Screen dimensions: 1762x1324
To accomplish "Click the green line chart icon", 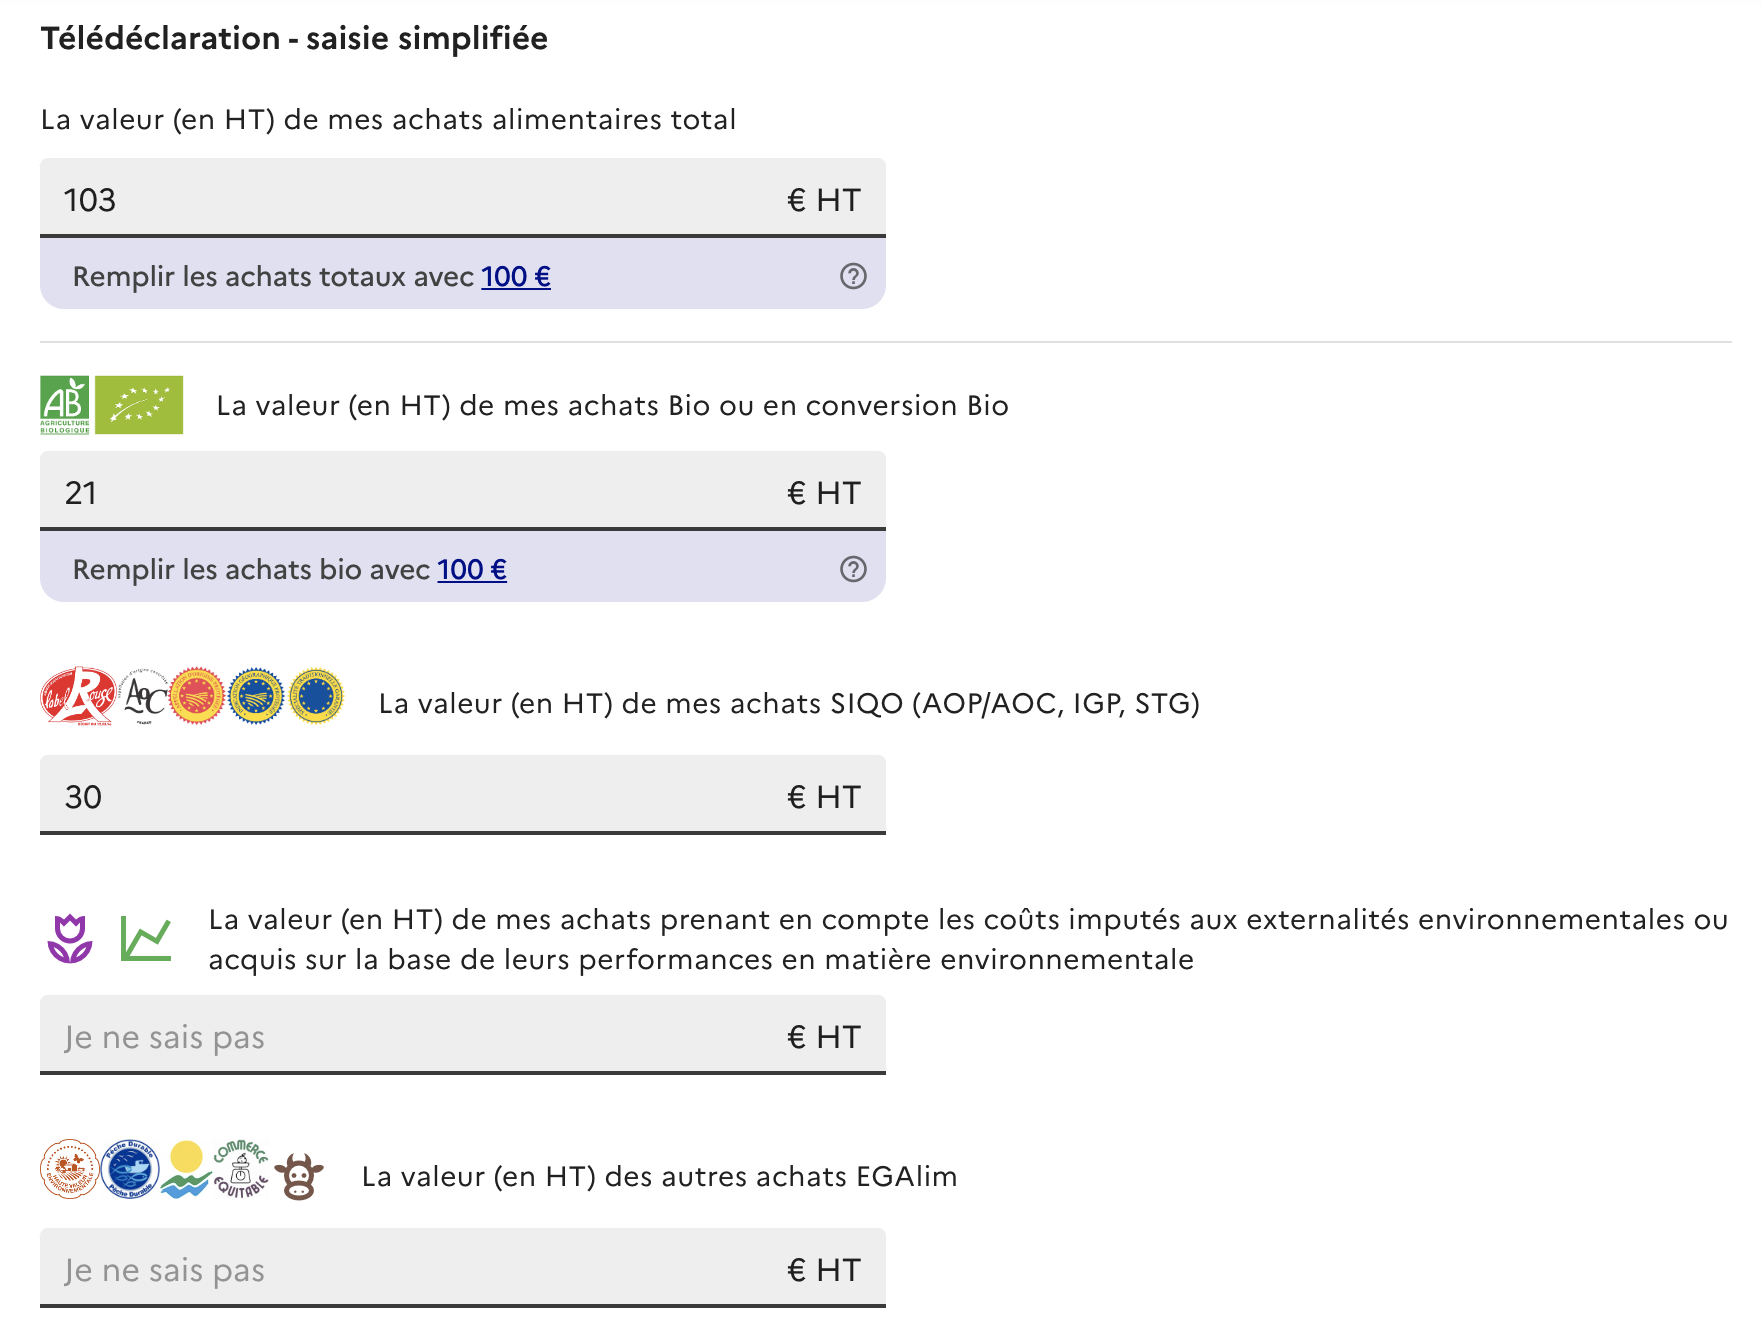I will pyautogui.click(x=146, y=939).
